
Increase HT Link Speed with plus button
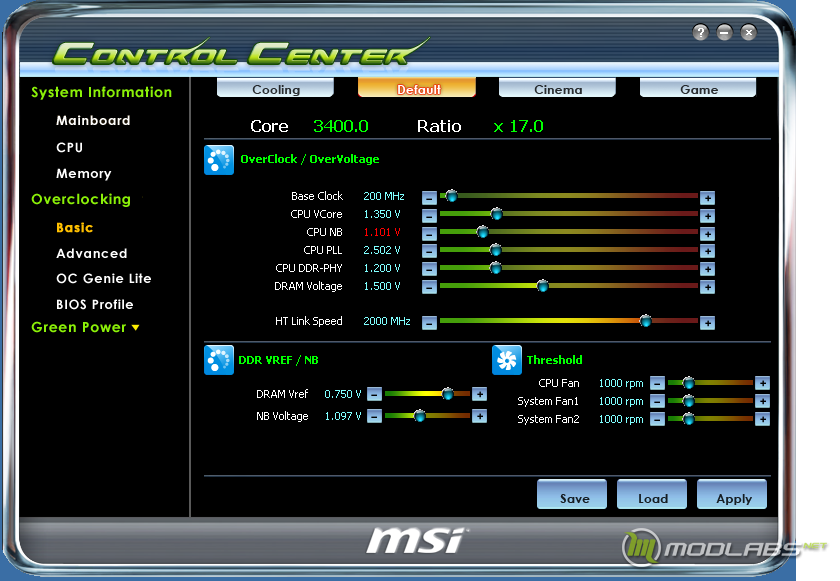click(707, 323)
